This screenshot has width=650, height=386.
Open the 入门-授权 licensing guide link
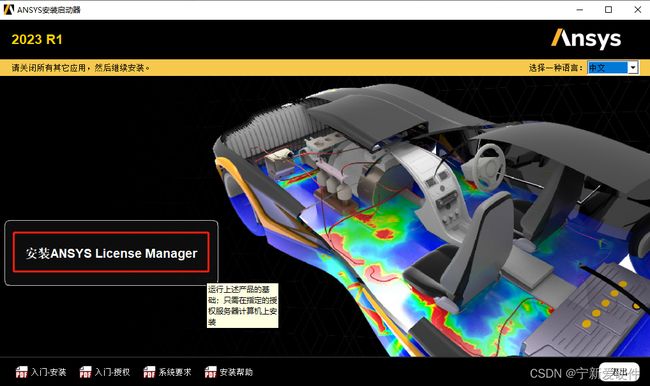tap(112, 372)
